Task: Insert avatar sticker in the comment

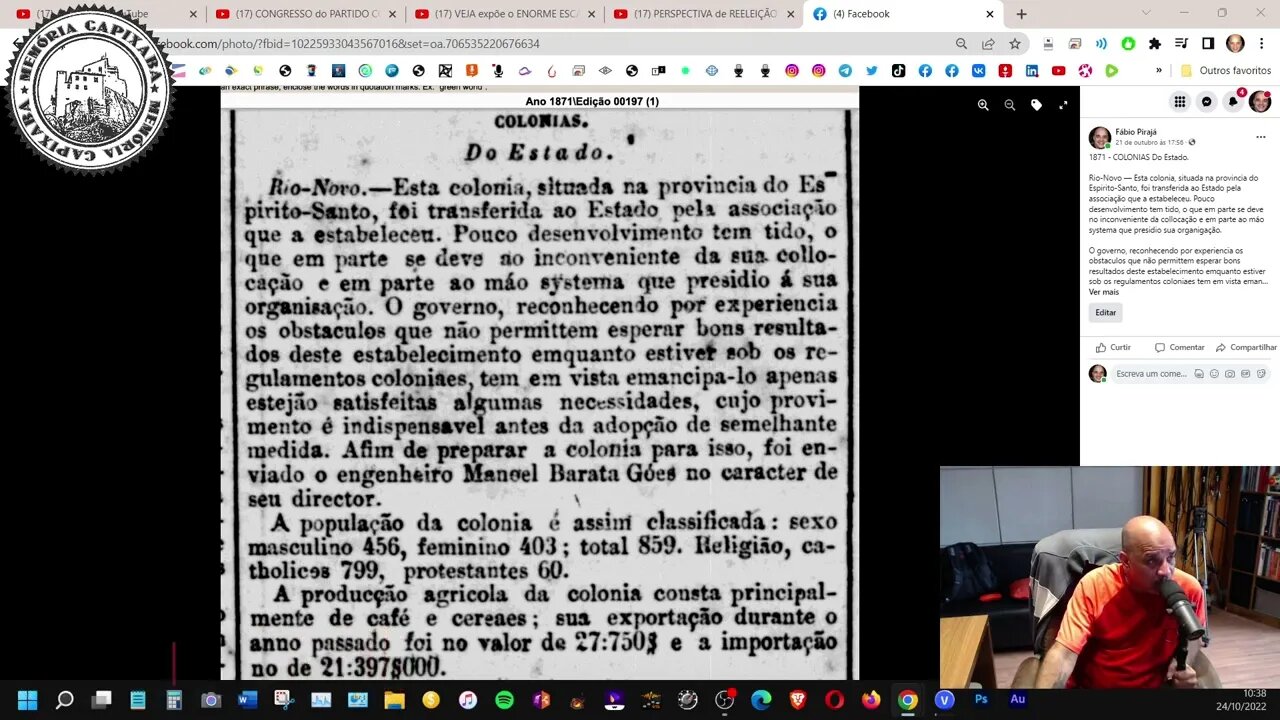Action: [1199, 374]
